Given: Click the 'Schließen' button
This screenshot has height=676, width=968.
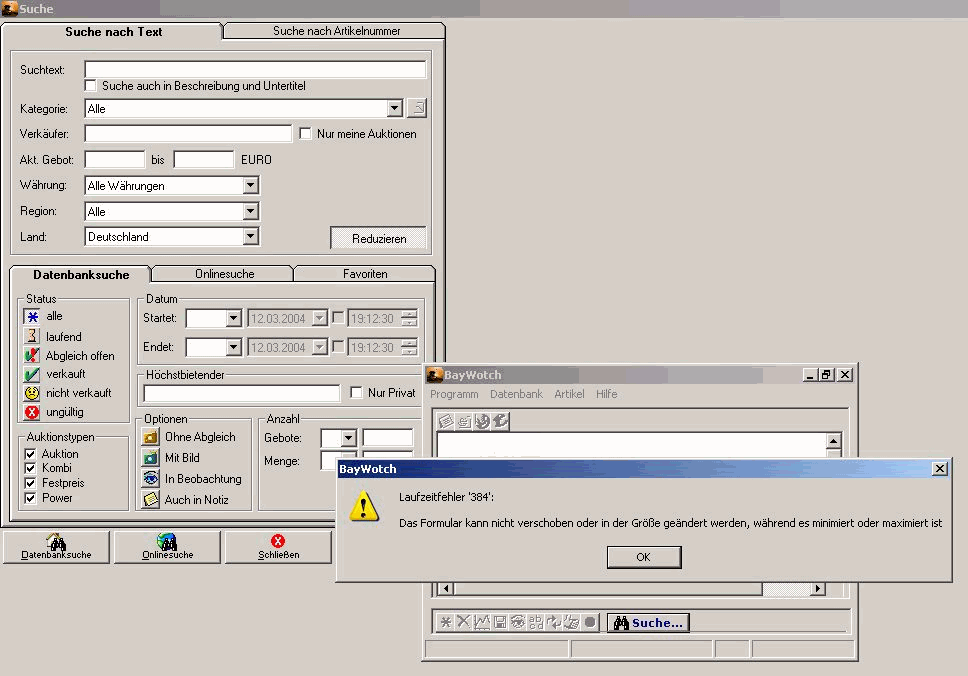Looking at the screenshot, I should (x=278, y=547).
